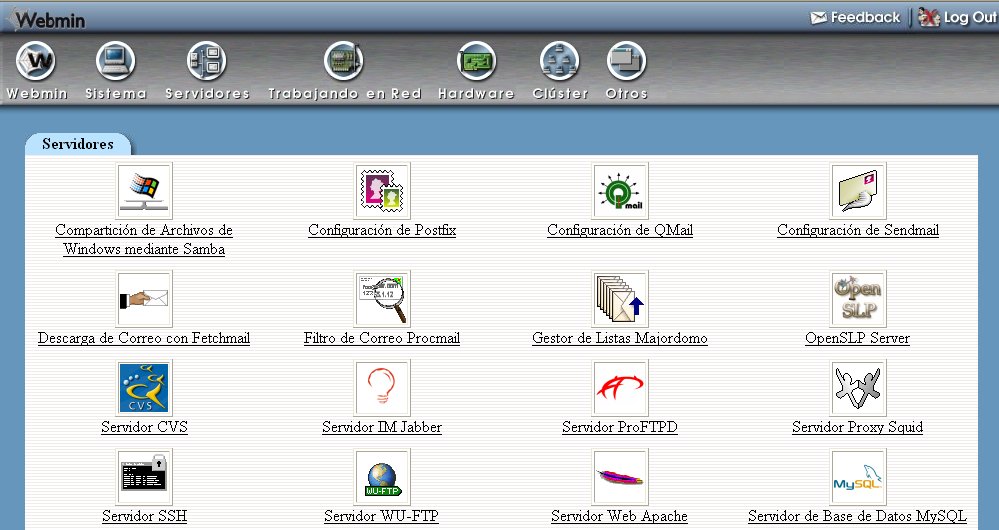Viewport: 999px width, 530px height.
Task: Open the MySQL database server icon
Action: 858,476
